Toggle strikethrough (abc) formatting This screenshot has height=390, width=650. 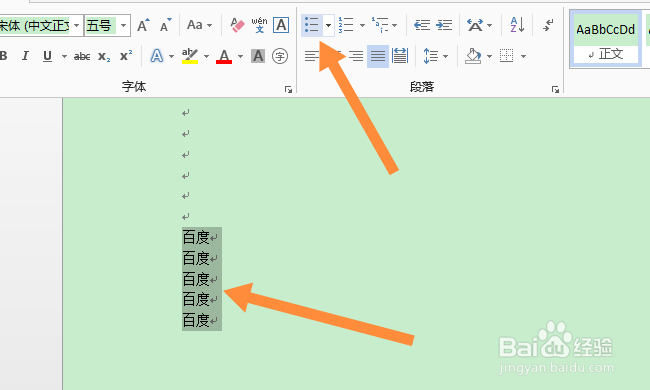coord(82,56)
